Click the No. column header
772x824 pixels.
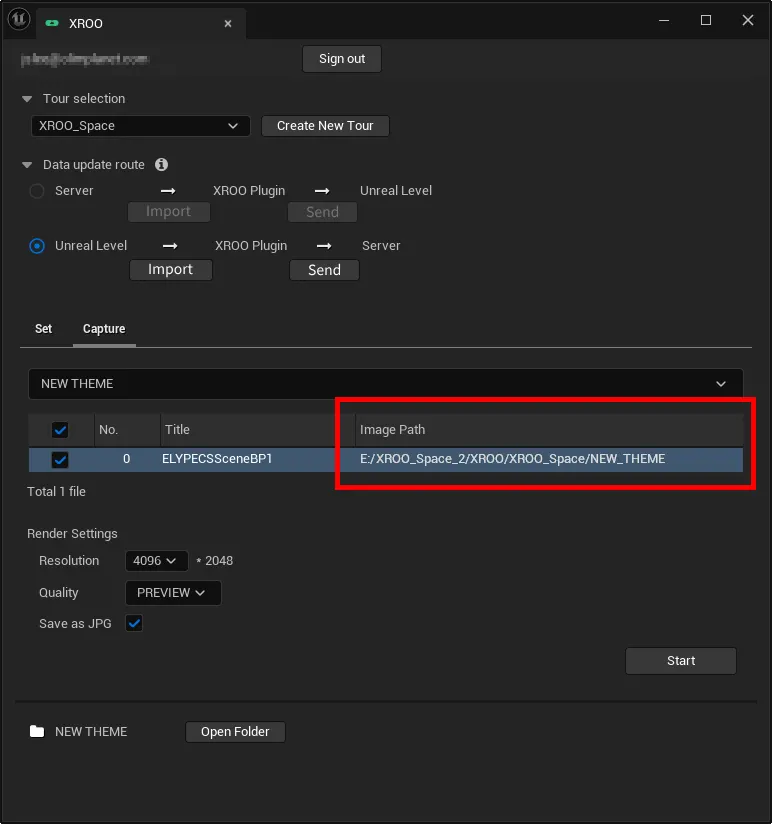click(128, 430)
